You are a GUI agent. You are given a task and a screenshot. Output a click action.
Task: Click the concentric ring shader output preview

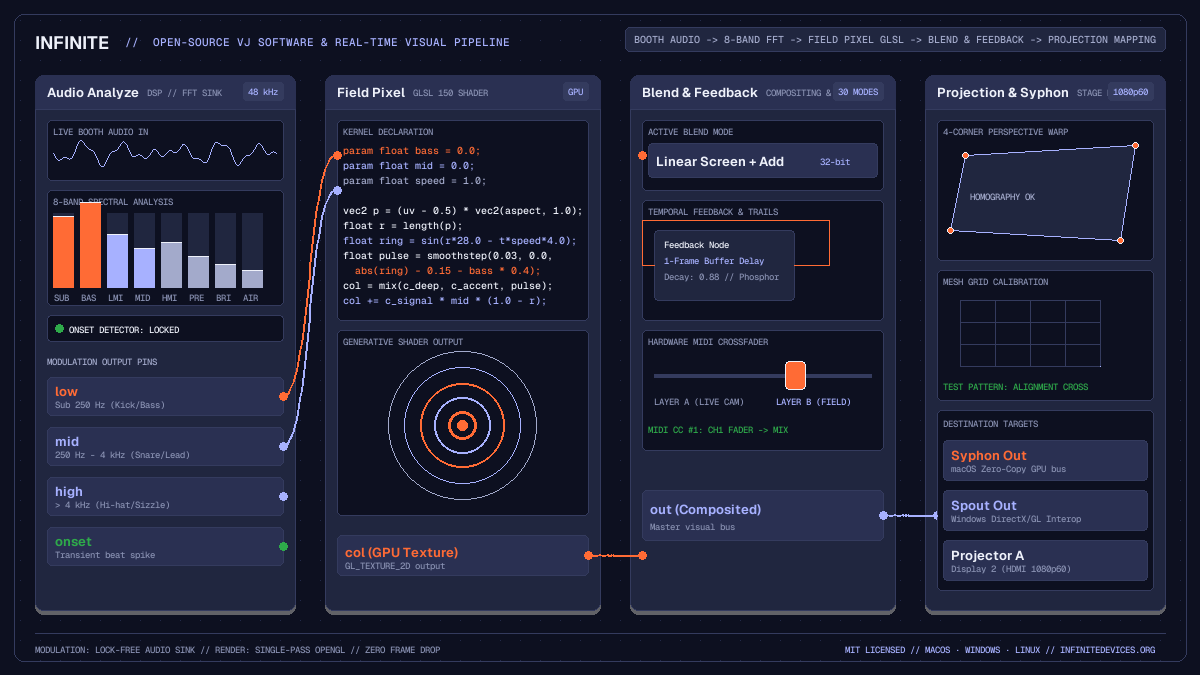pyautogui.click(x=462, y=425)
